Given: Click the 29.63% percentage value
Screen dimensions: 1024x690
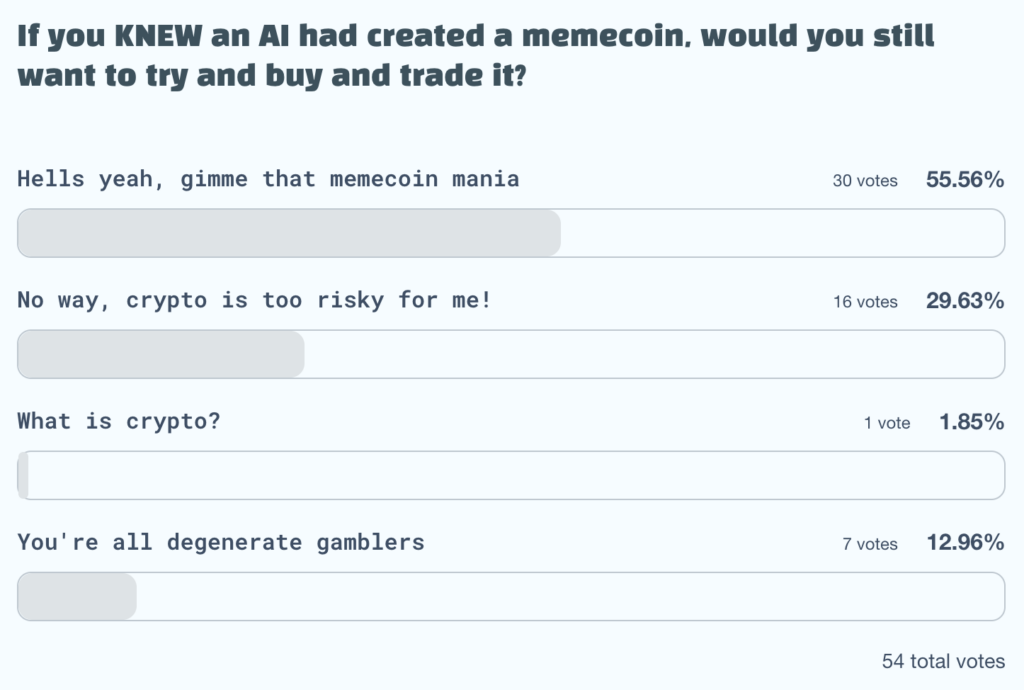Looking at the screenshot, I should [964, 302].
